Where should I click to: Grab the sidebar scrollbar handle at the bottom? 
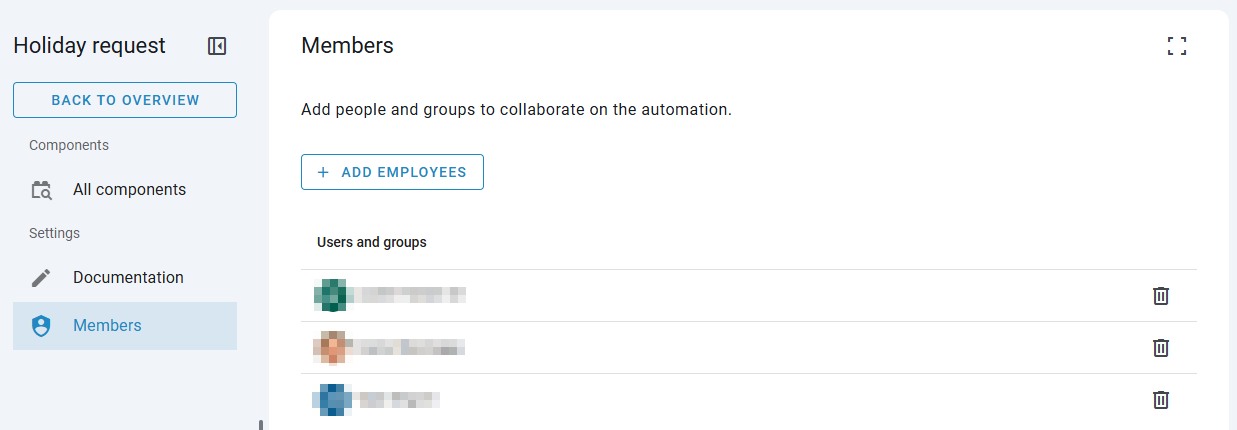261,424
